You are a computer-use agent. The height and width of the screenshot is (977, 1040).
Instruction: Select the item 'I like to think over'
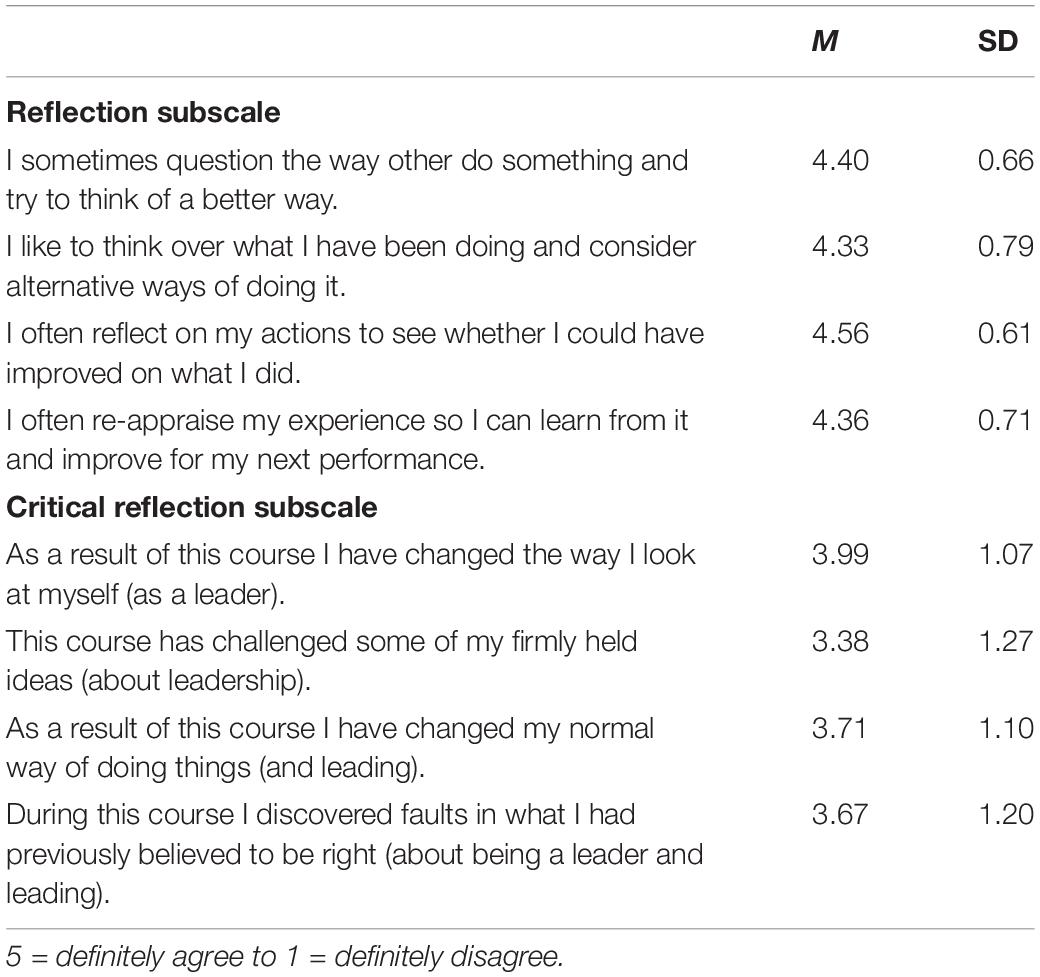click(351, 266)
